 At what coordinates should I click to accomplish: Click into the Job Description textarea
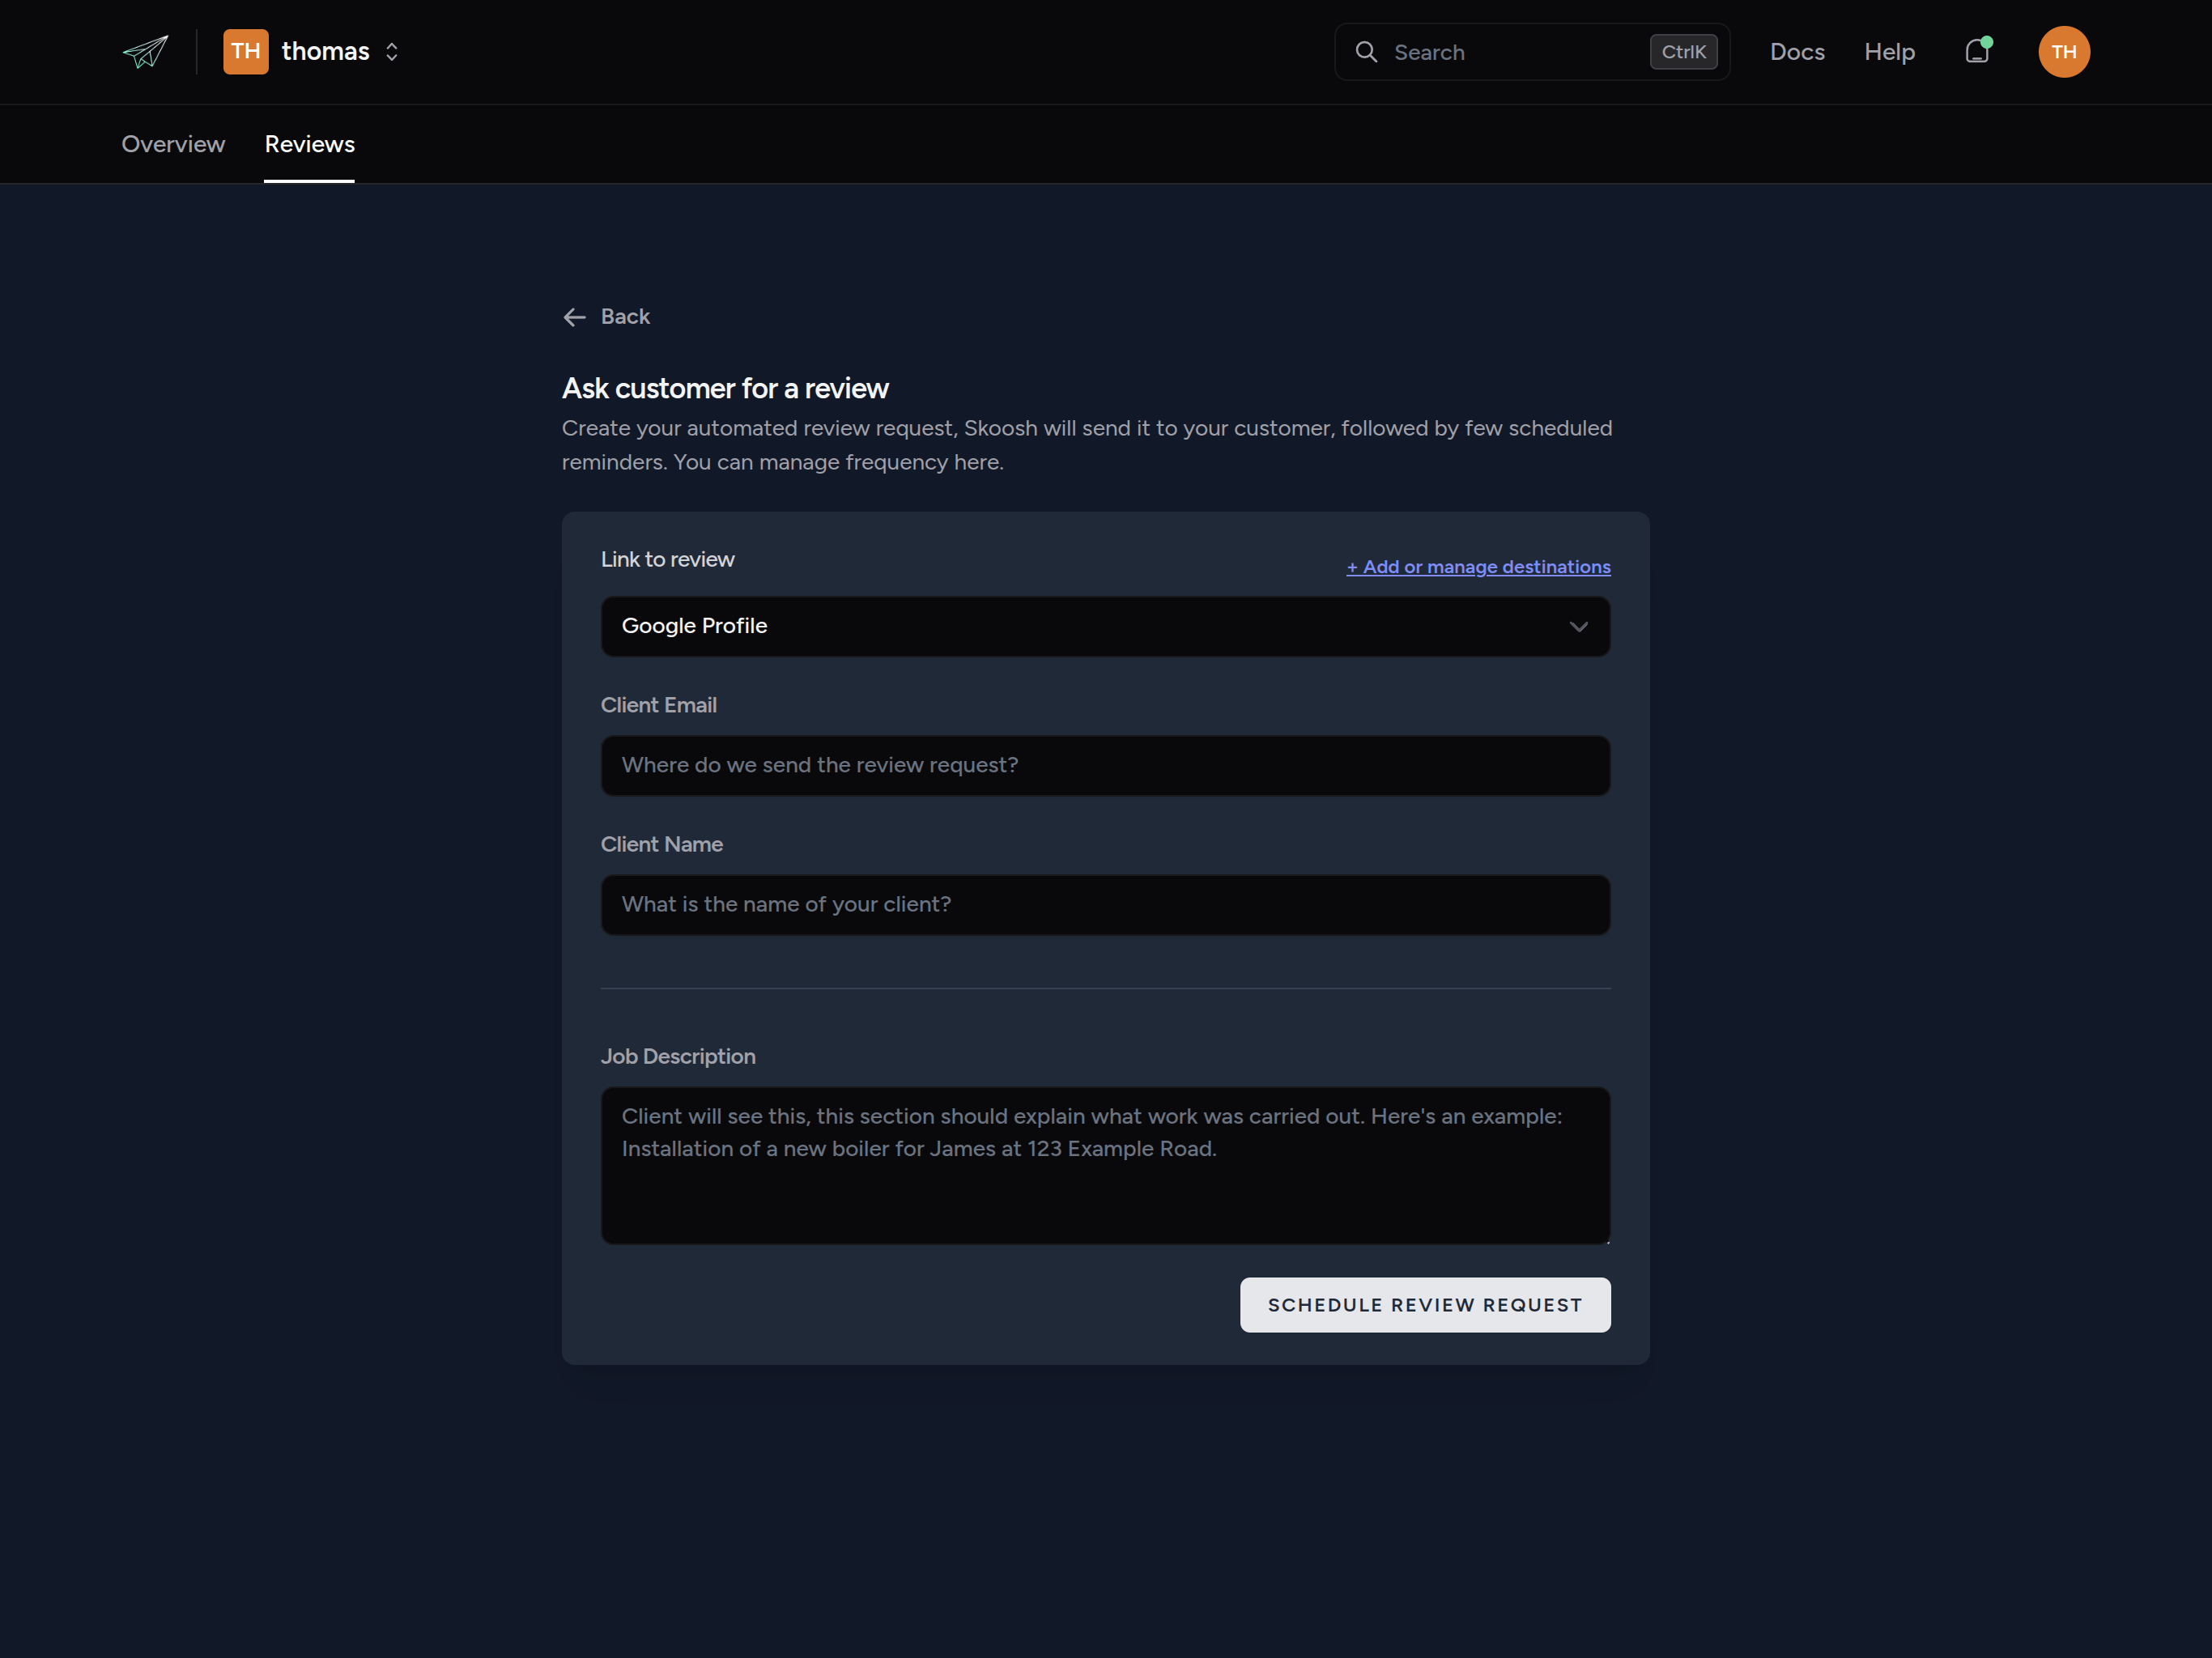(x=1105, y=1166)
